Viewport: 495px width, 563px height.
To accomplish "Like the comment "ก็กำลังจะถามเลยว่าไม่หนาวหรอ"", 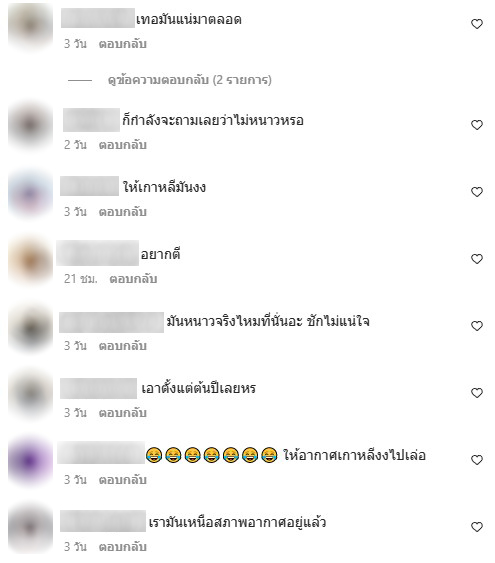I will (x=477, y=125).
